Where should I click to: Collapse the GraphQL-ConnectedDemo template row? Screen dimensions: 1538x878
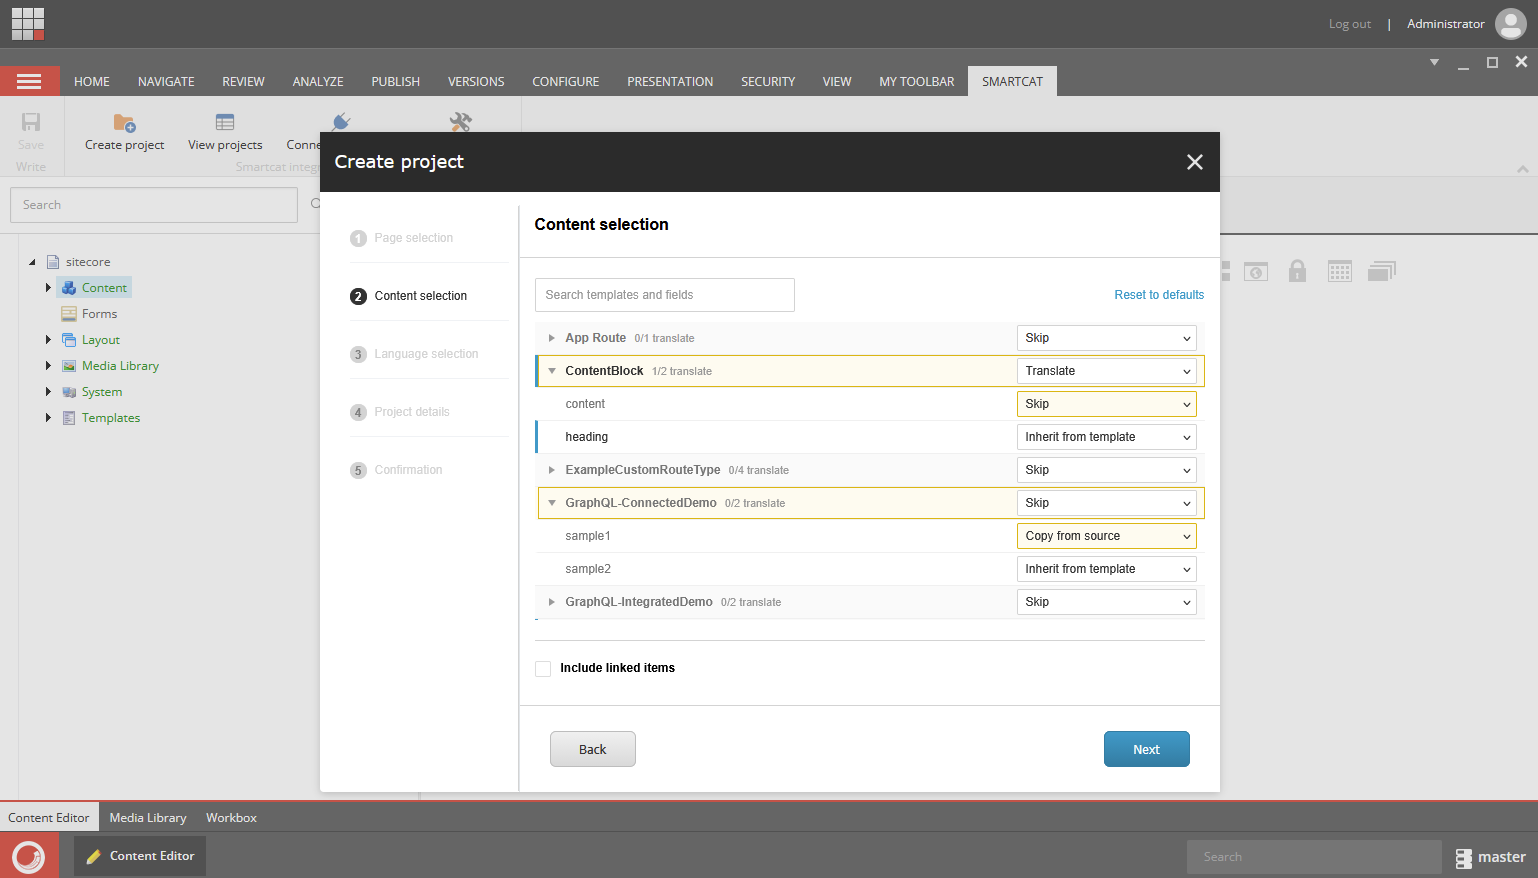coord(551,503)
